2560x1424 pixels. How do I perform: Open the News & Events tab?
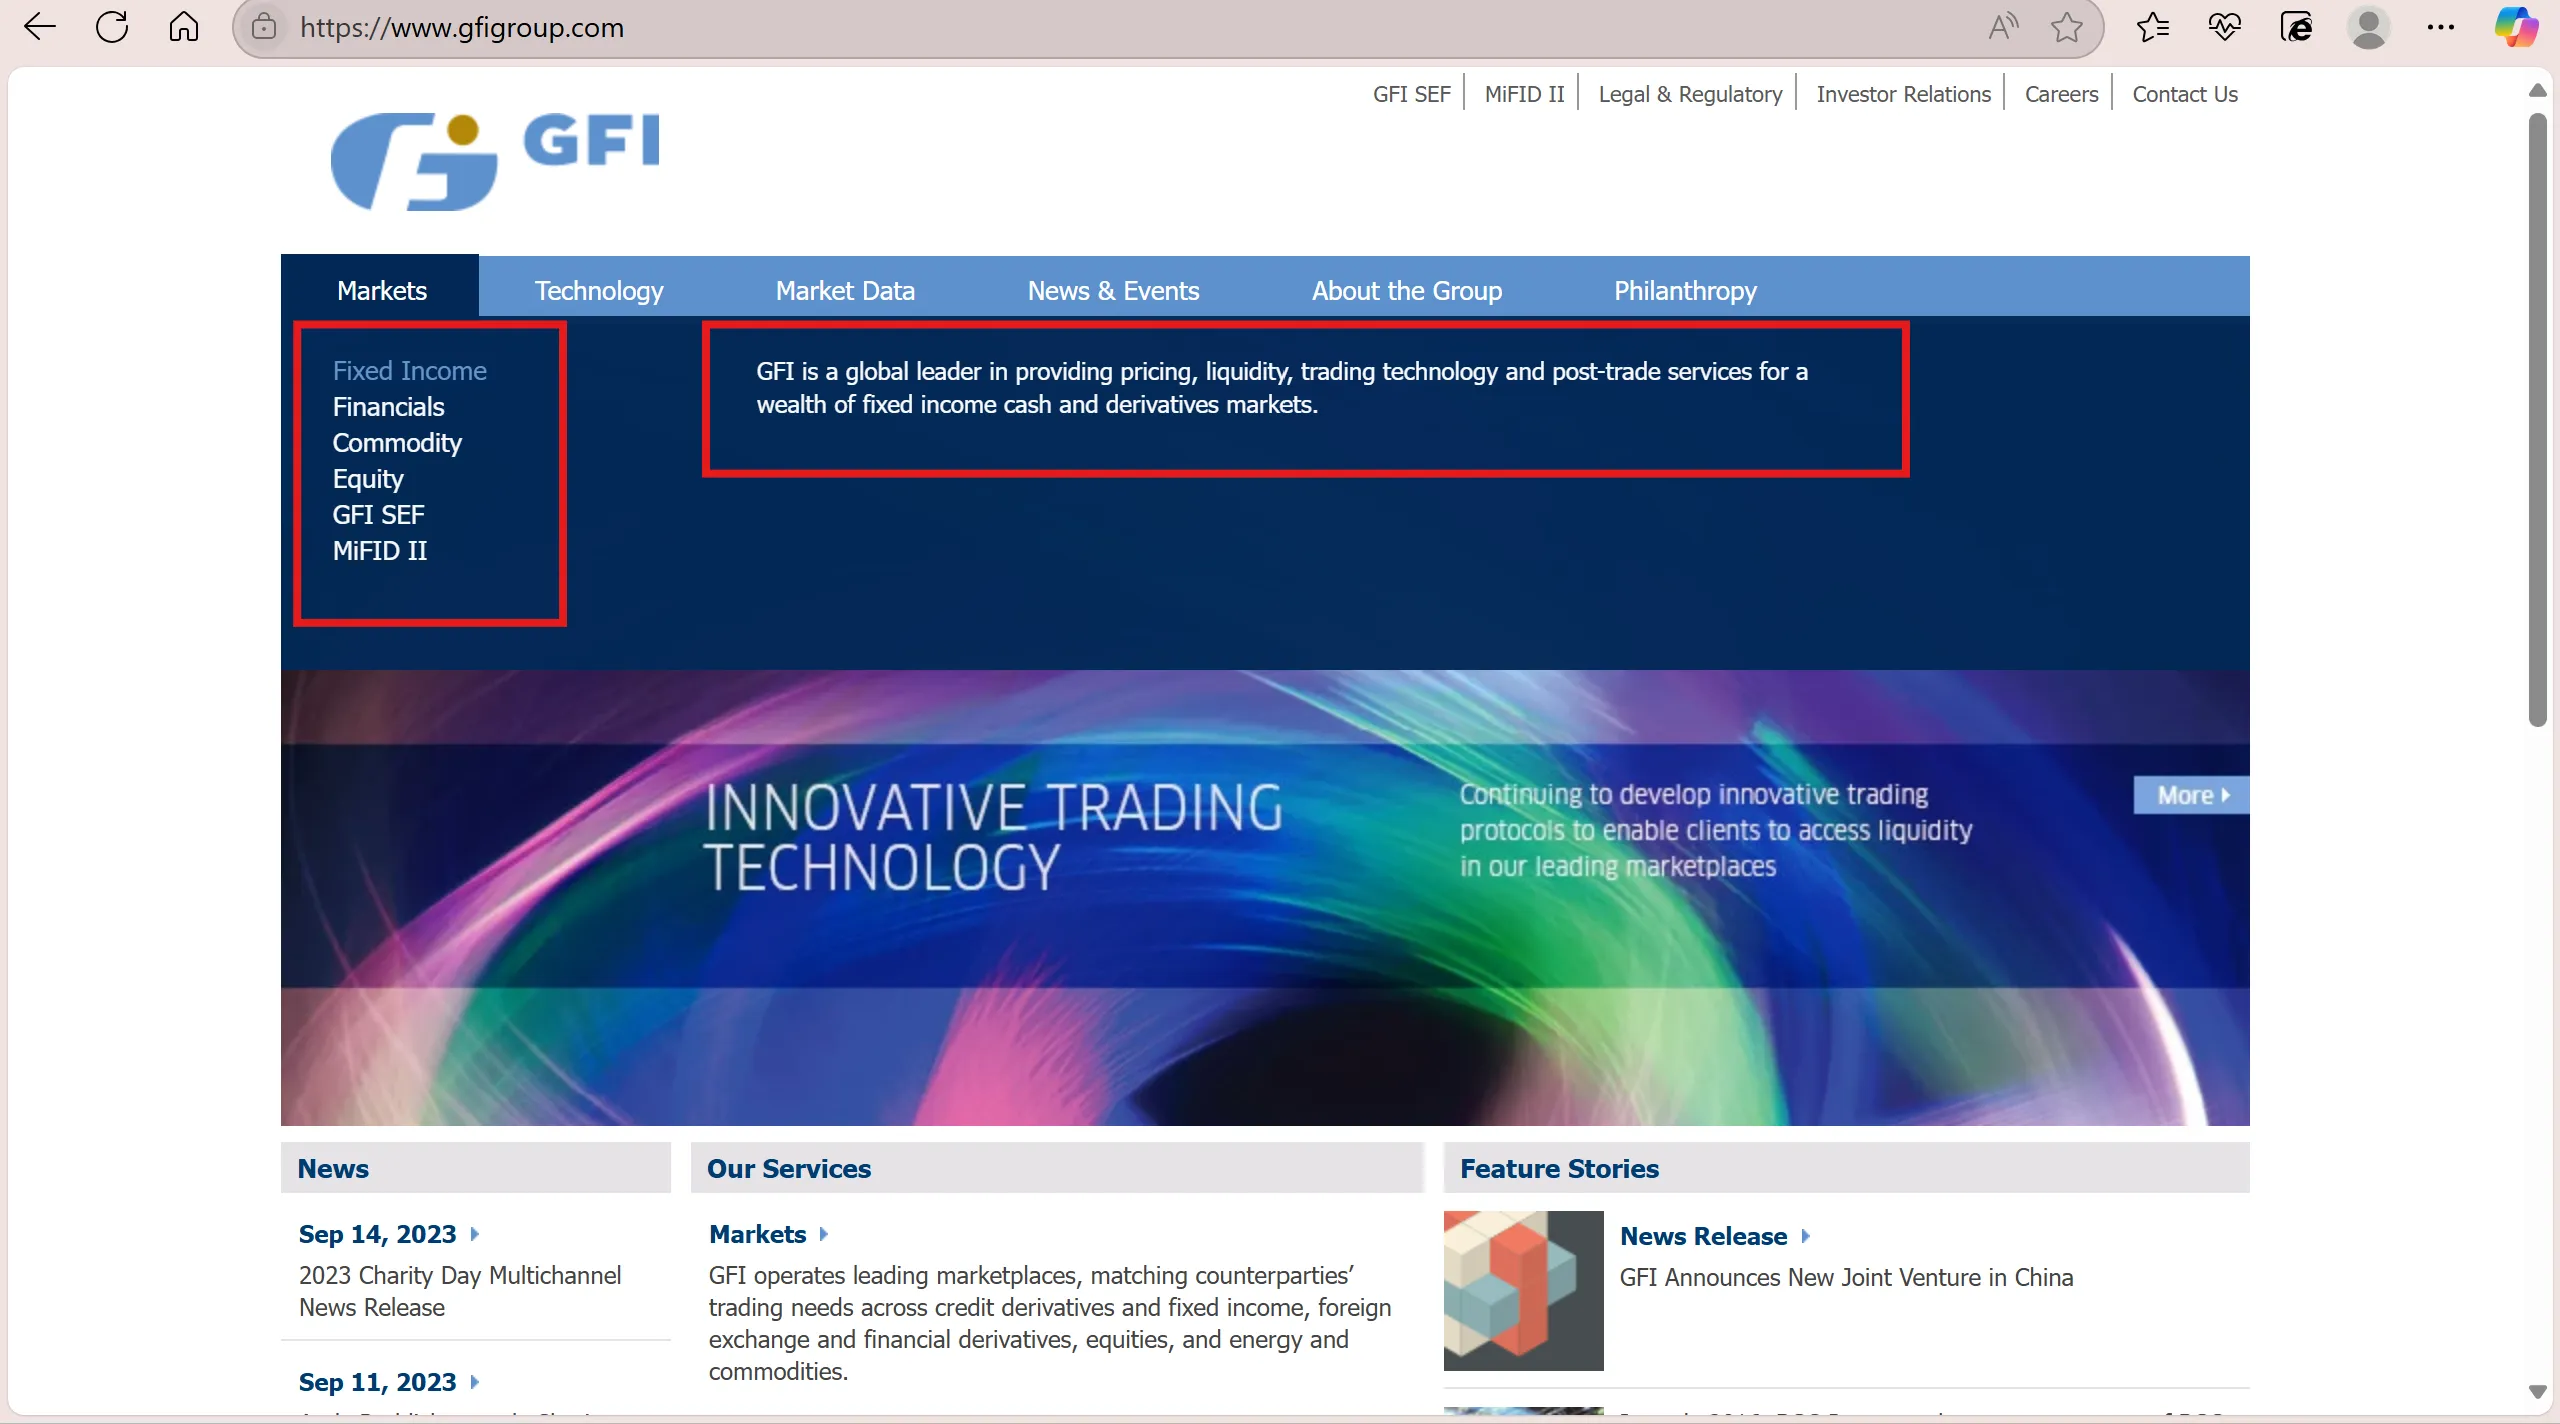coord(1113,290)
